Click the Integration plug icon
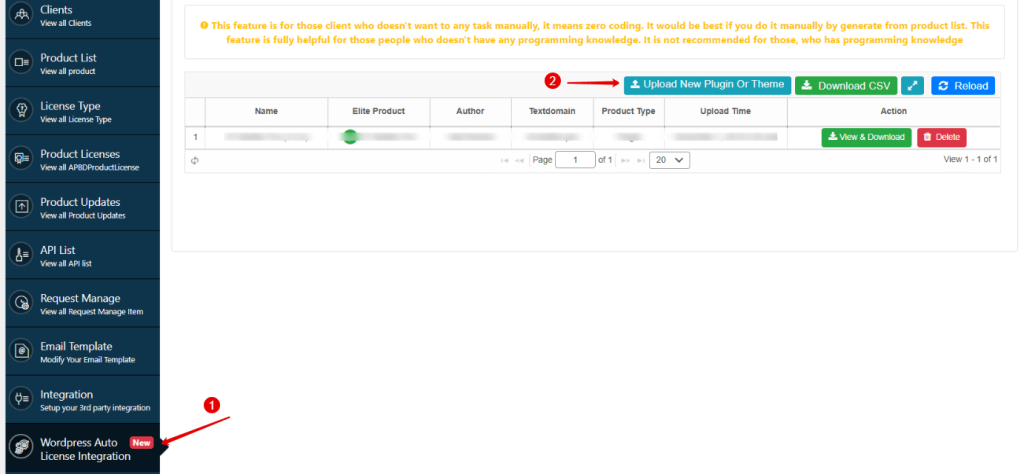The image size is (1024, 474). [x=21, y=399]
